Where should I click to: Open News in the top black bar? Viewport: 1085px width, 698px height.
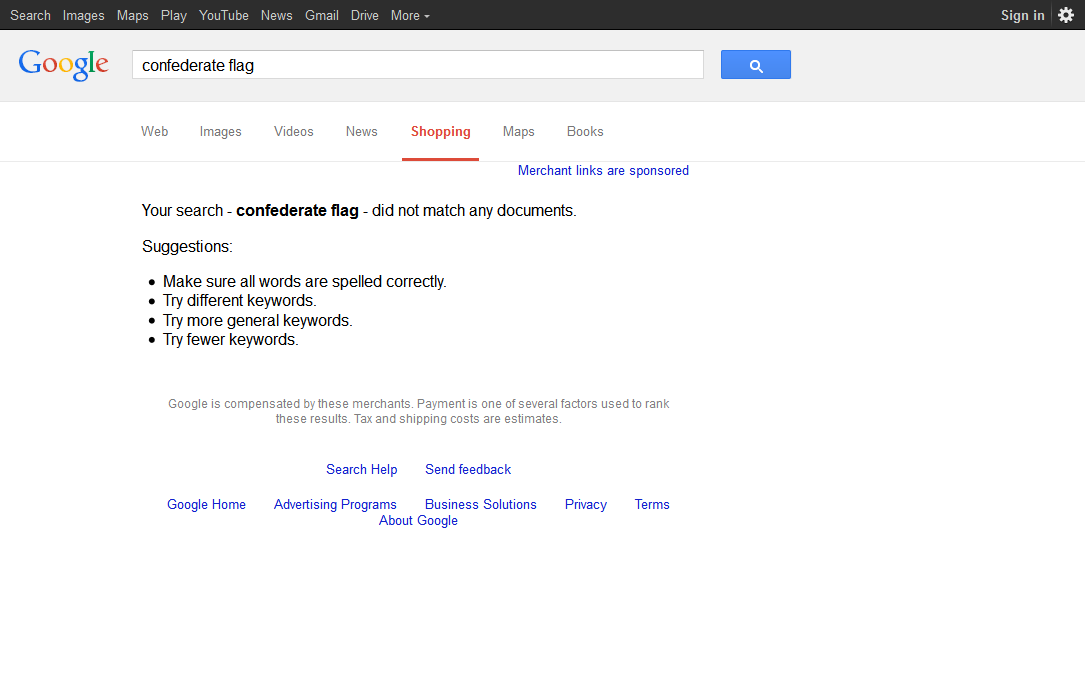[x=277, y=15]
